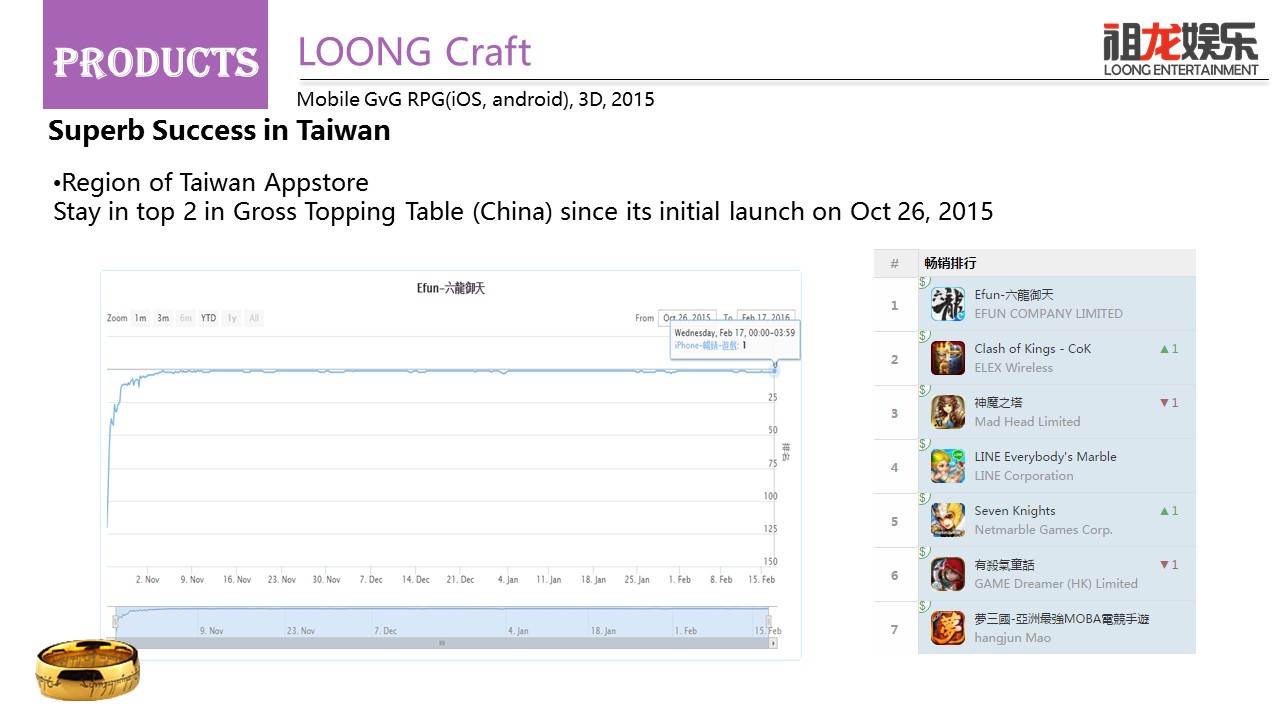Image resolution: width=1280 pixels, height=720 pixels.
Task: Set chart zoom to 6m
Action: [x=185, y=318]
